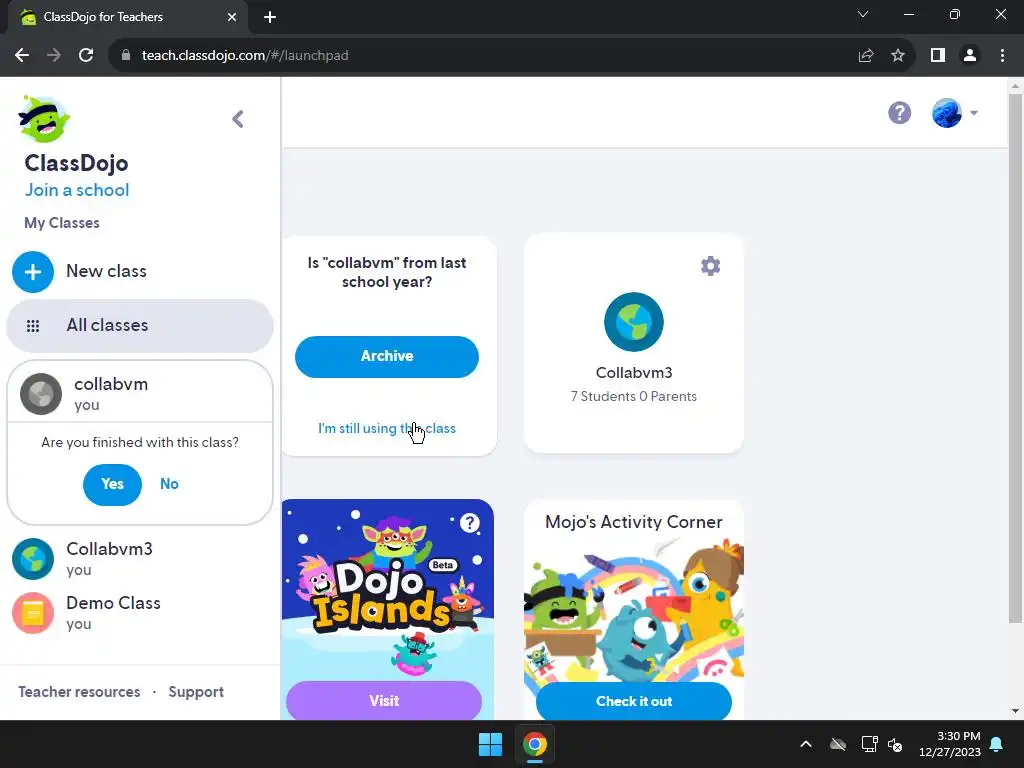Click the grey collabvm class avatar
Screen dimensions: 1024x768
40,394
